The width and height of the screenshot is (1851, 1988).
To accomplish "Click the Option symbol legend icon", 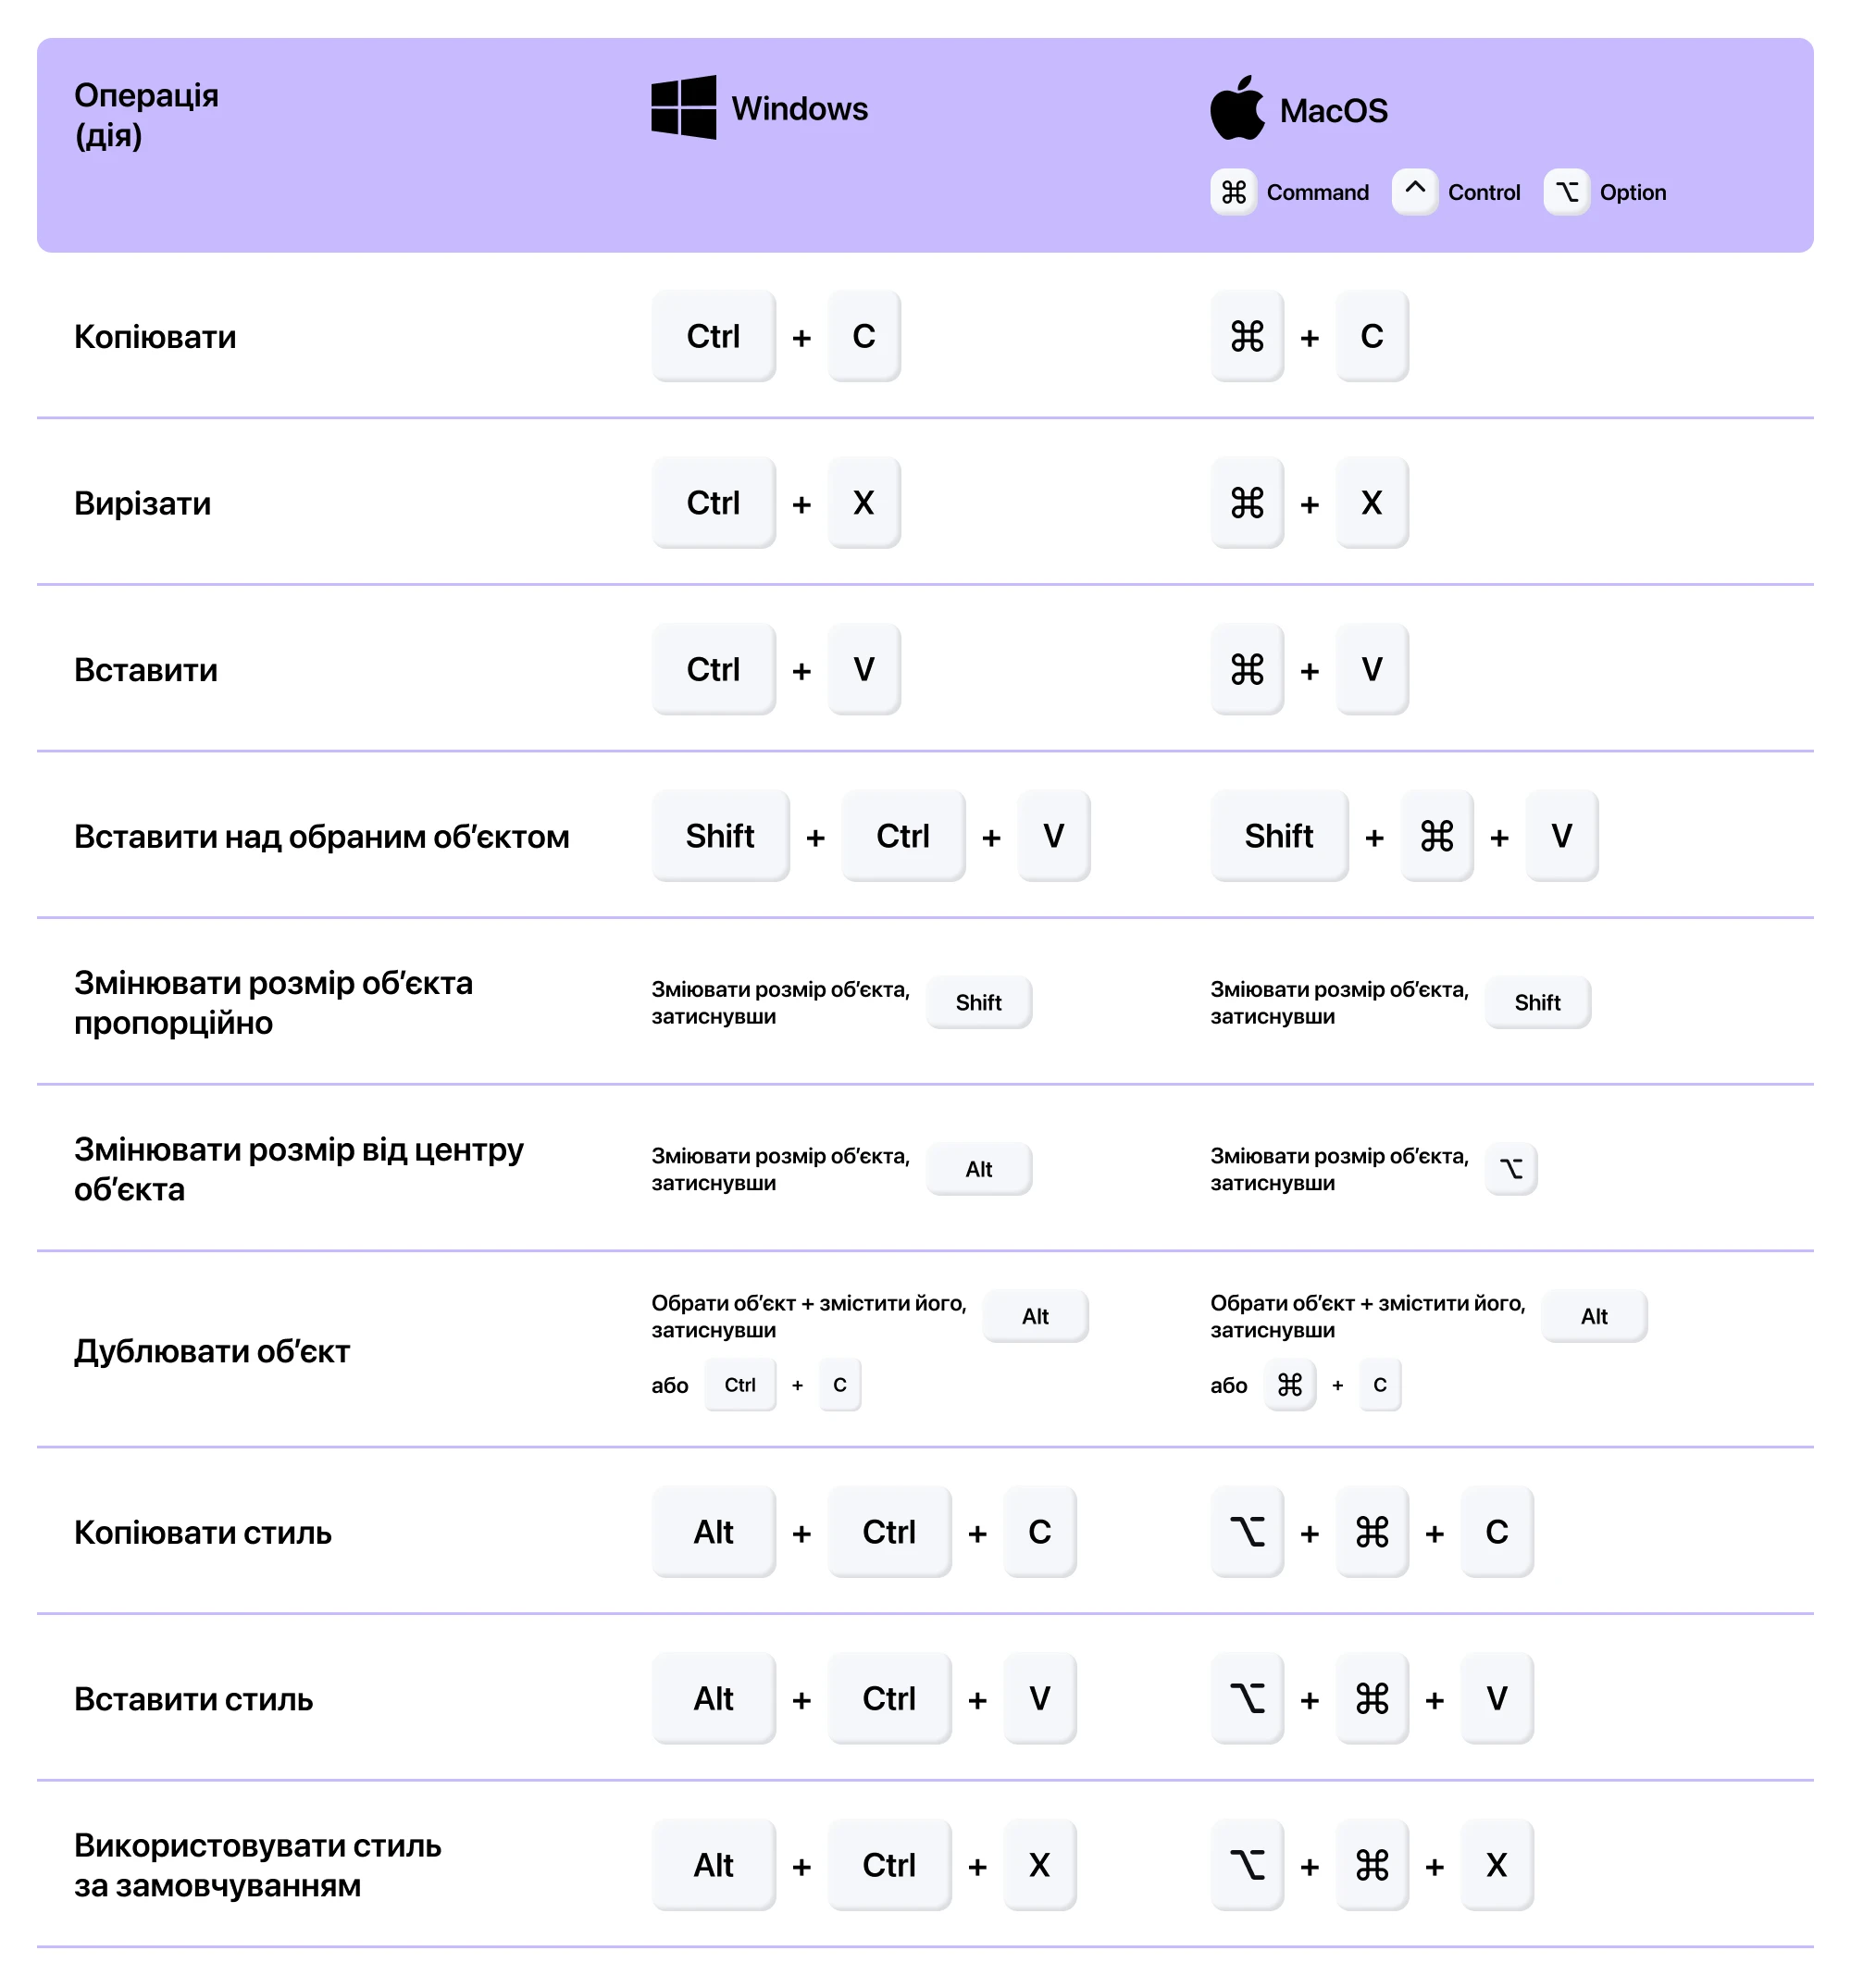I will click(x=1566, y=192).
